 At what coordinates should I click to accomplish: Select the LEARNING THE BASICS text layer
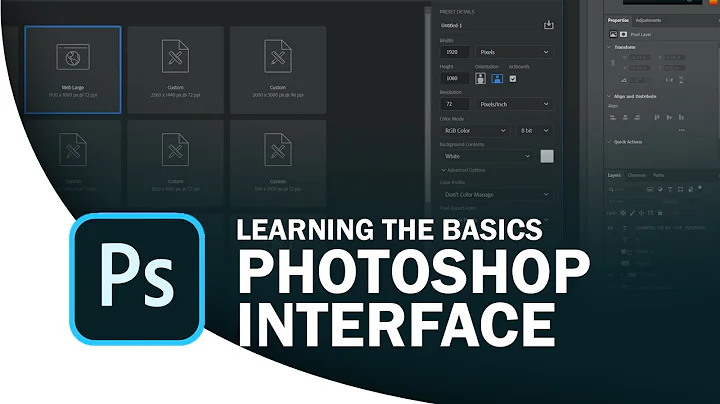668,228
